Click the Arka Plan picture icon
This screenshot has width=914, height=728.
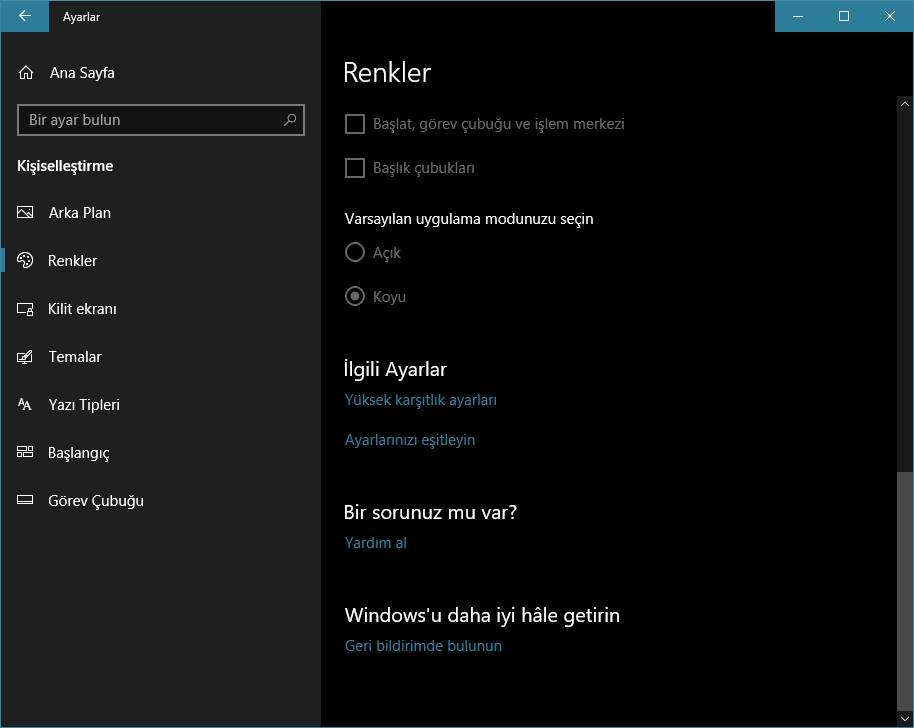(x=26, y=213)
